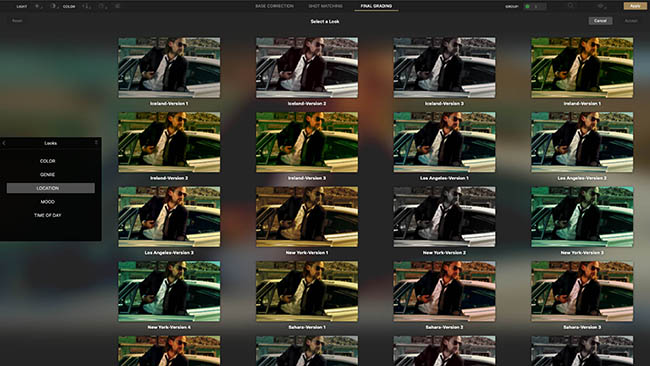The width and height of the screenshot is (650, 366).
Task: Choose the GENRE looks category
Action: [48, 175]
